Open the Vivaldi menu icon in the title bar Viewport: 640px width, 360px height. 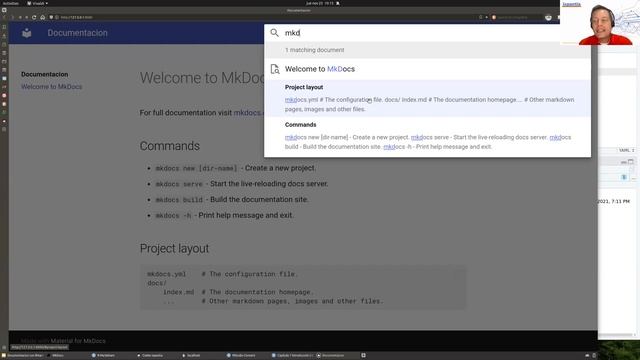point(4,10)
